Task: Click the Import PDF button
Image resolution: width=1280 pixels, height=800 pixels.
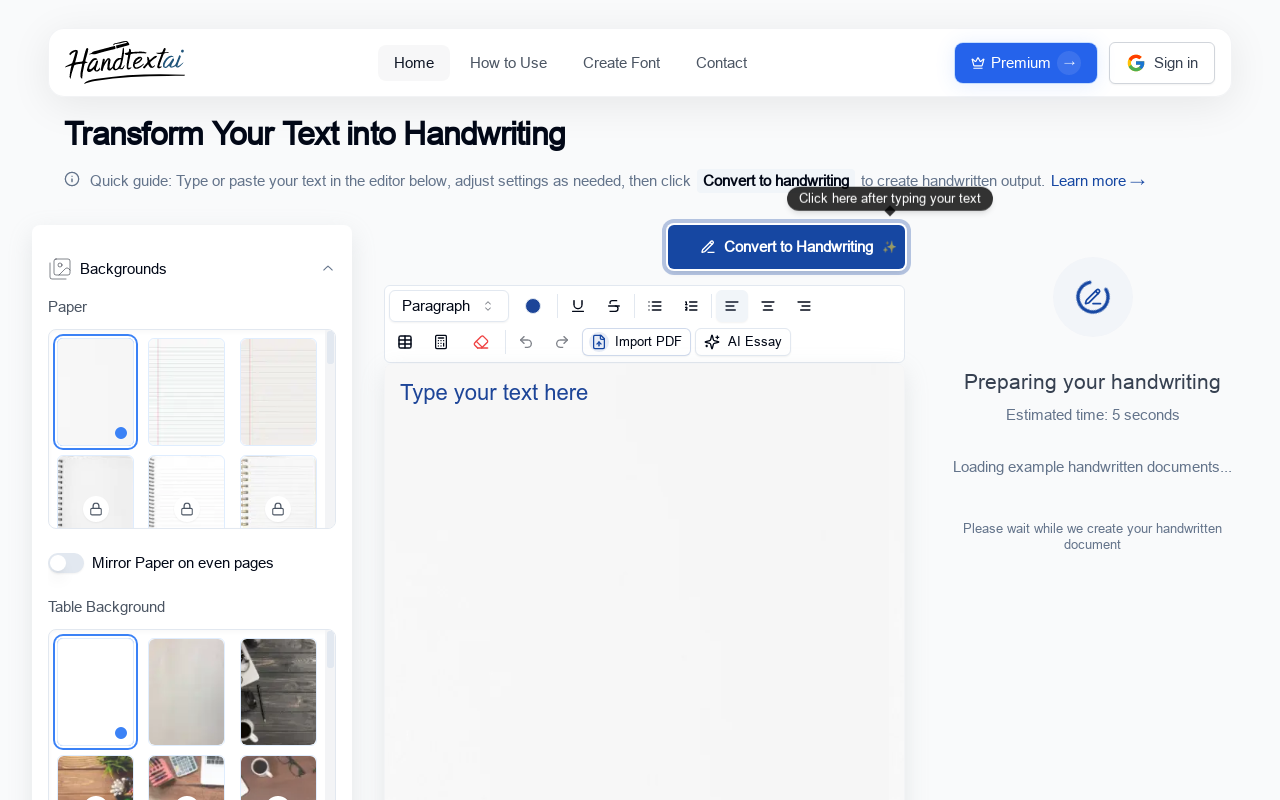Action: [636, 342]
